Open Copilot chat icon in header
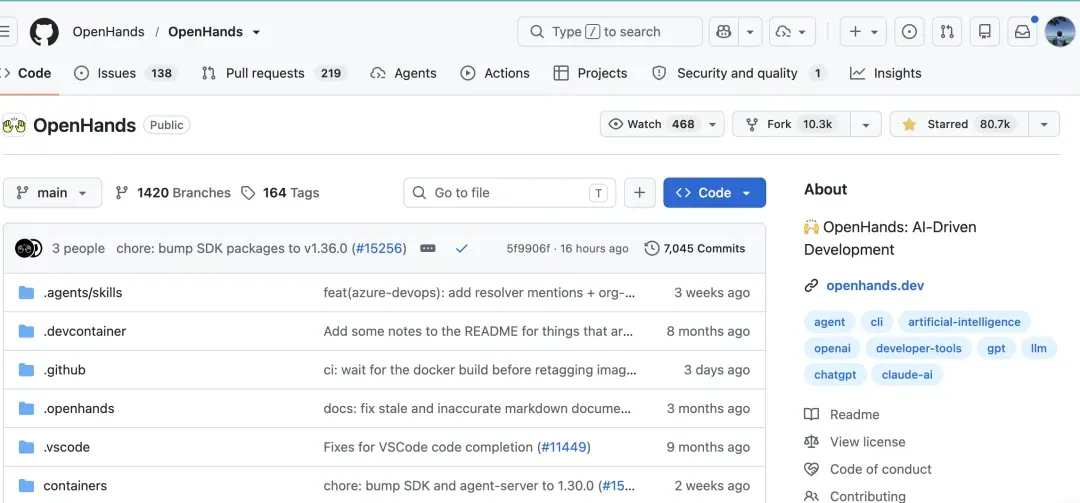 click(723, 32)
